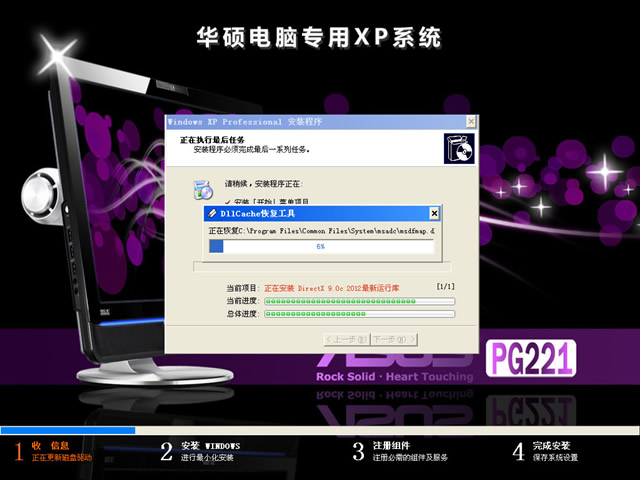Close the DllCache恢复工具 dialog
The width and height of the screenshot is (640, 480).
click(434, 213)
